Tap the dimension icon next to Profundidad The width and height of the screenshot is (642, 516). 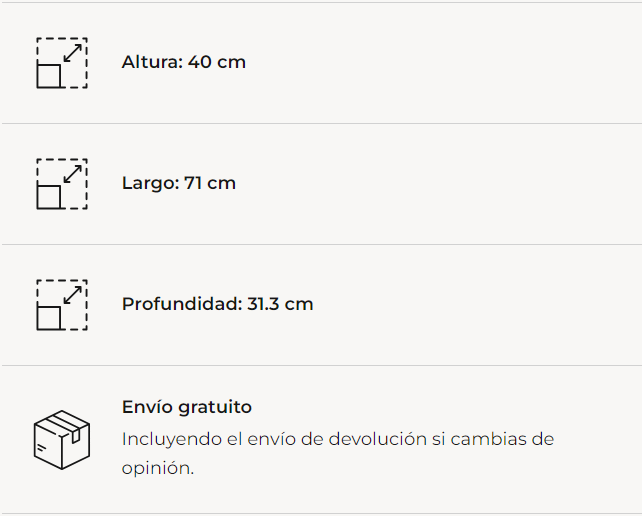point(62,305)
